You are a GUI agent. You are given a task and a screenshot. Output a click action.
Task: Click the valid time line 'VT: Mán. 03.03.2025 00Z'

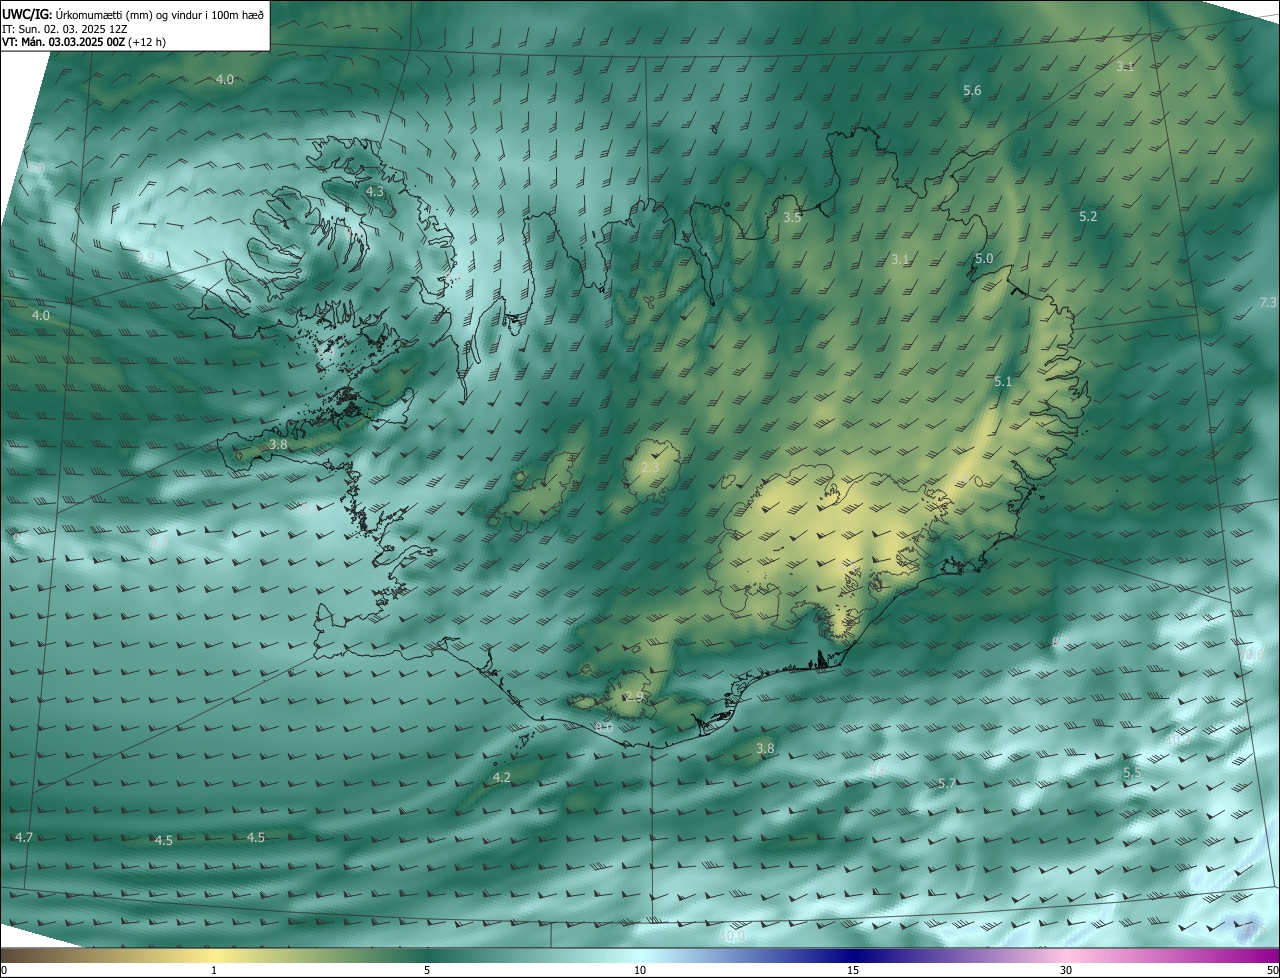click(63, 42)
